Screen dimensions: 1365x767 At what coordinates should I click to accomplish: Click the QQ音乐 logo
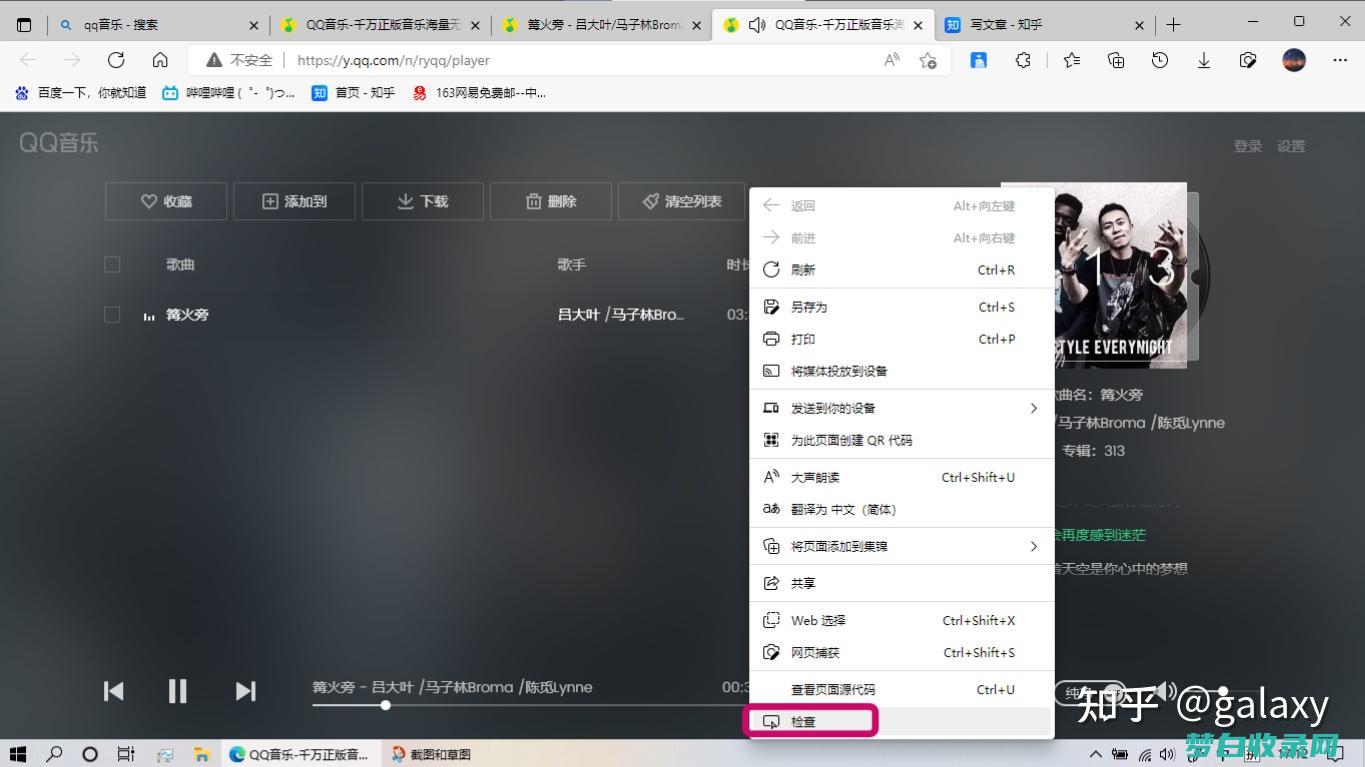click(59, 143)
